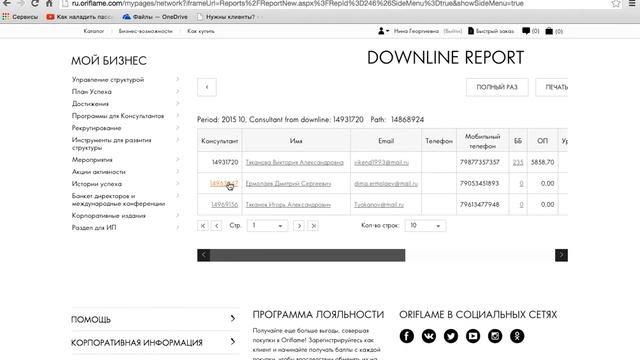Open the Файлы — OneDrive bookmark
This screenshot has width=640, height=360.
click(155, 17)
